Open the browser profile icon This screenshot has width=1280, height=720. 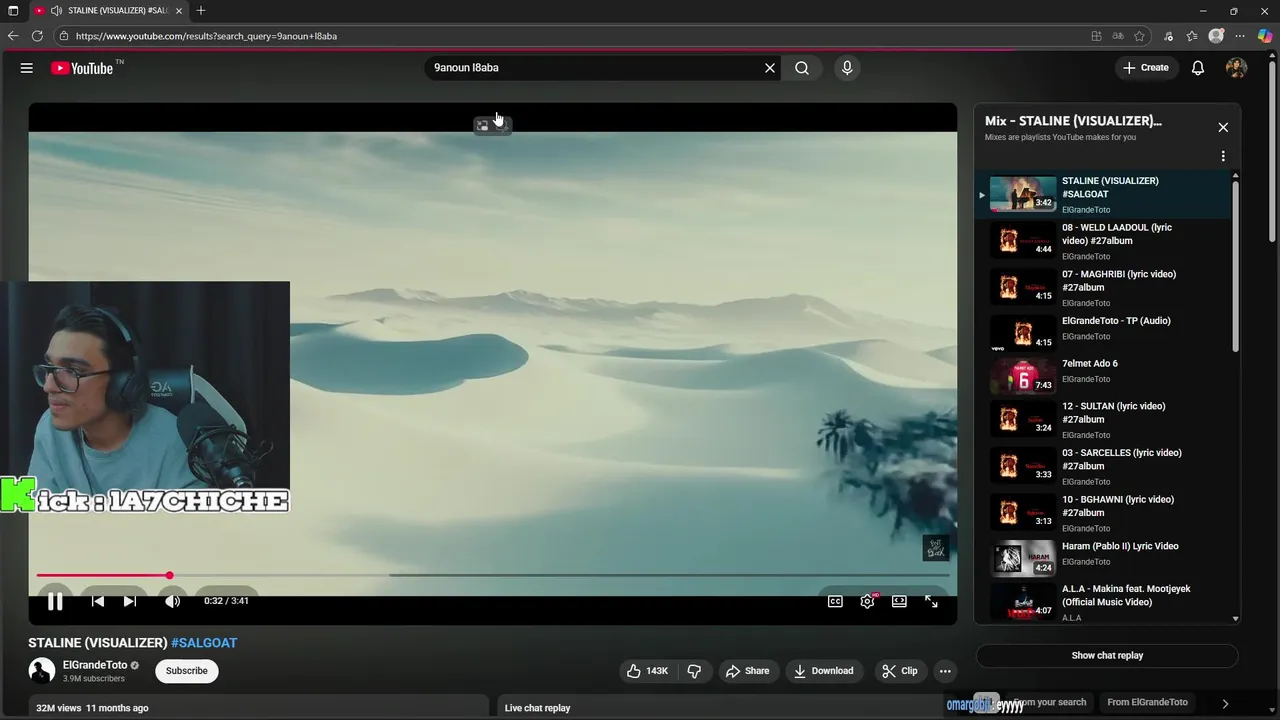(1216, 36)
